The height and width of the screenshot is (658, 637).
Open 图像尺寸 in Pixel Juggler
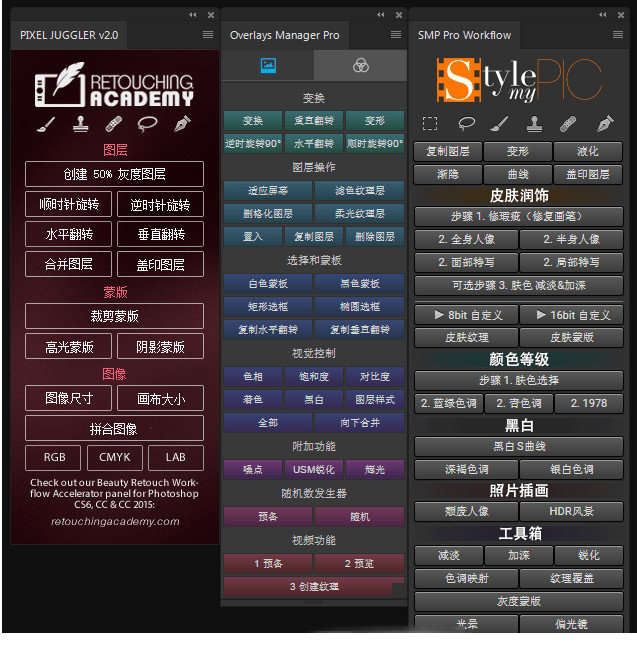(68, 398)
